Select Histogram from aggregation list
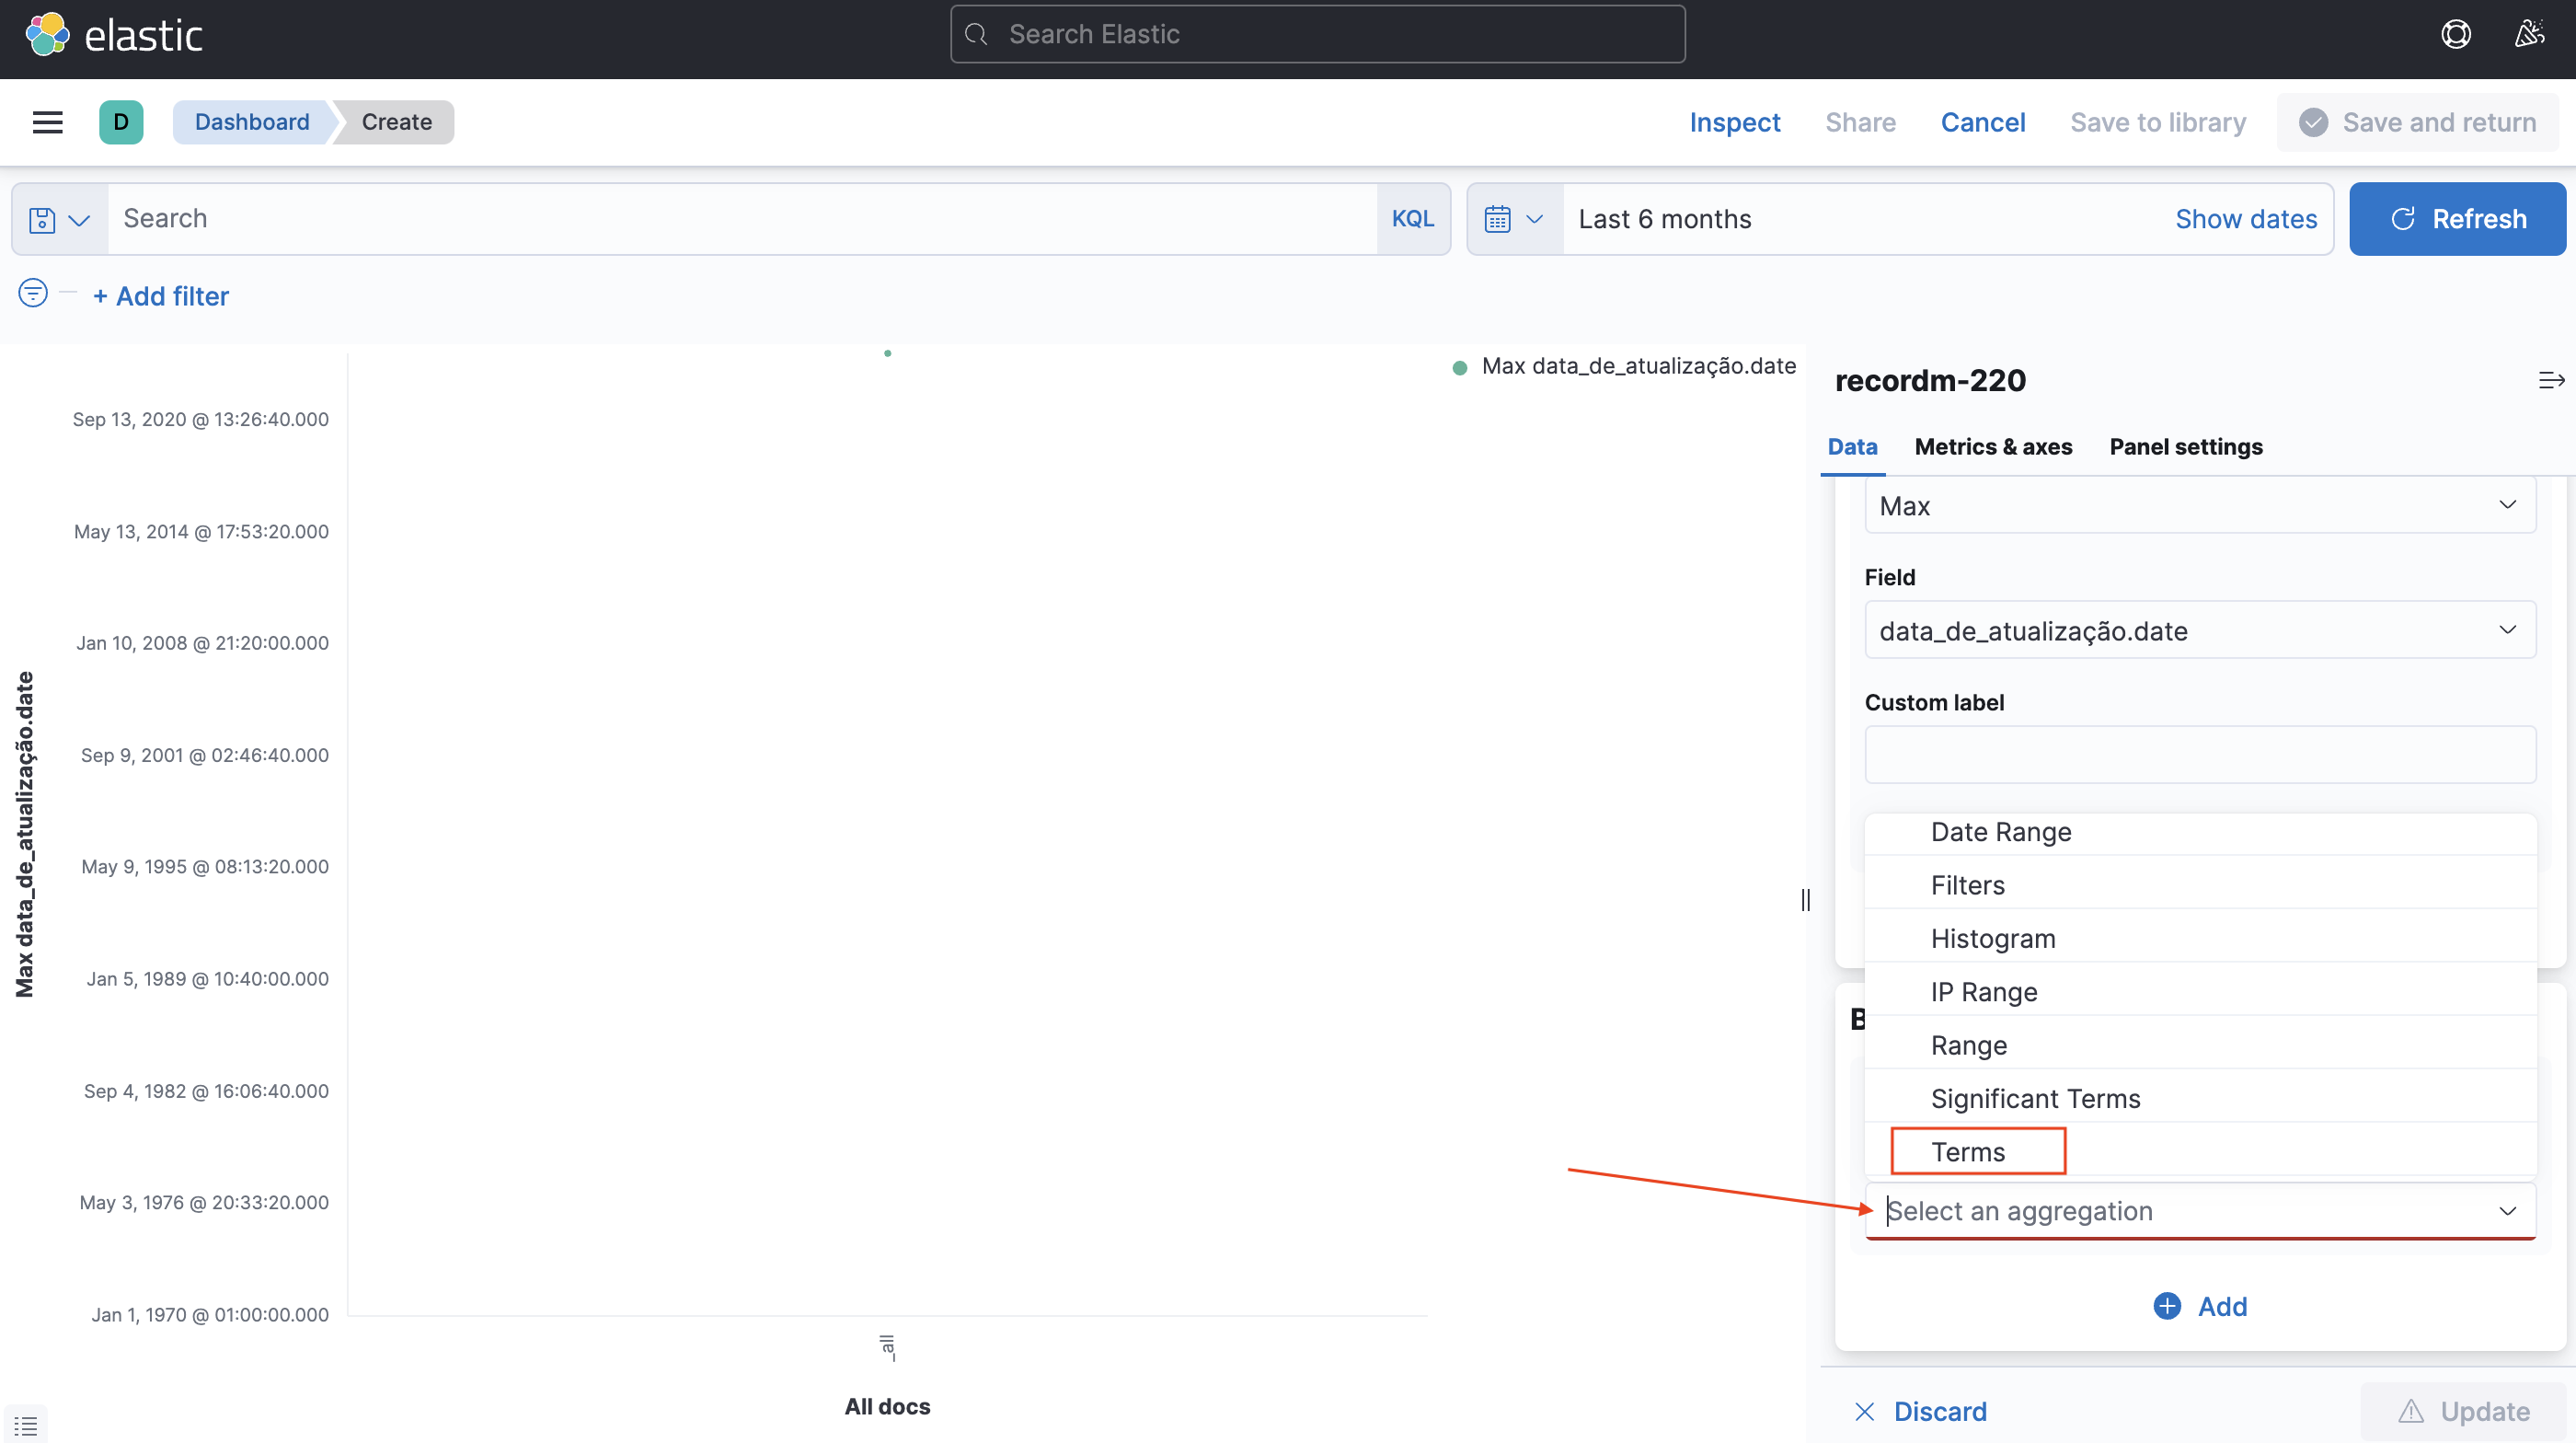 tap(2199, 938)
